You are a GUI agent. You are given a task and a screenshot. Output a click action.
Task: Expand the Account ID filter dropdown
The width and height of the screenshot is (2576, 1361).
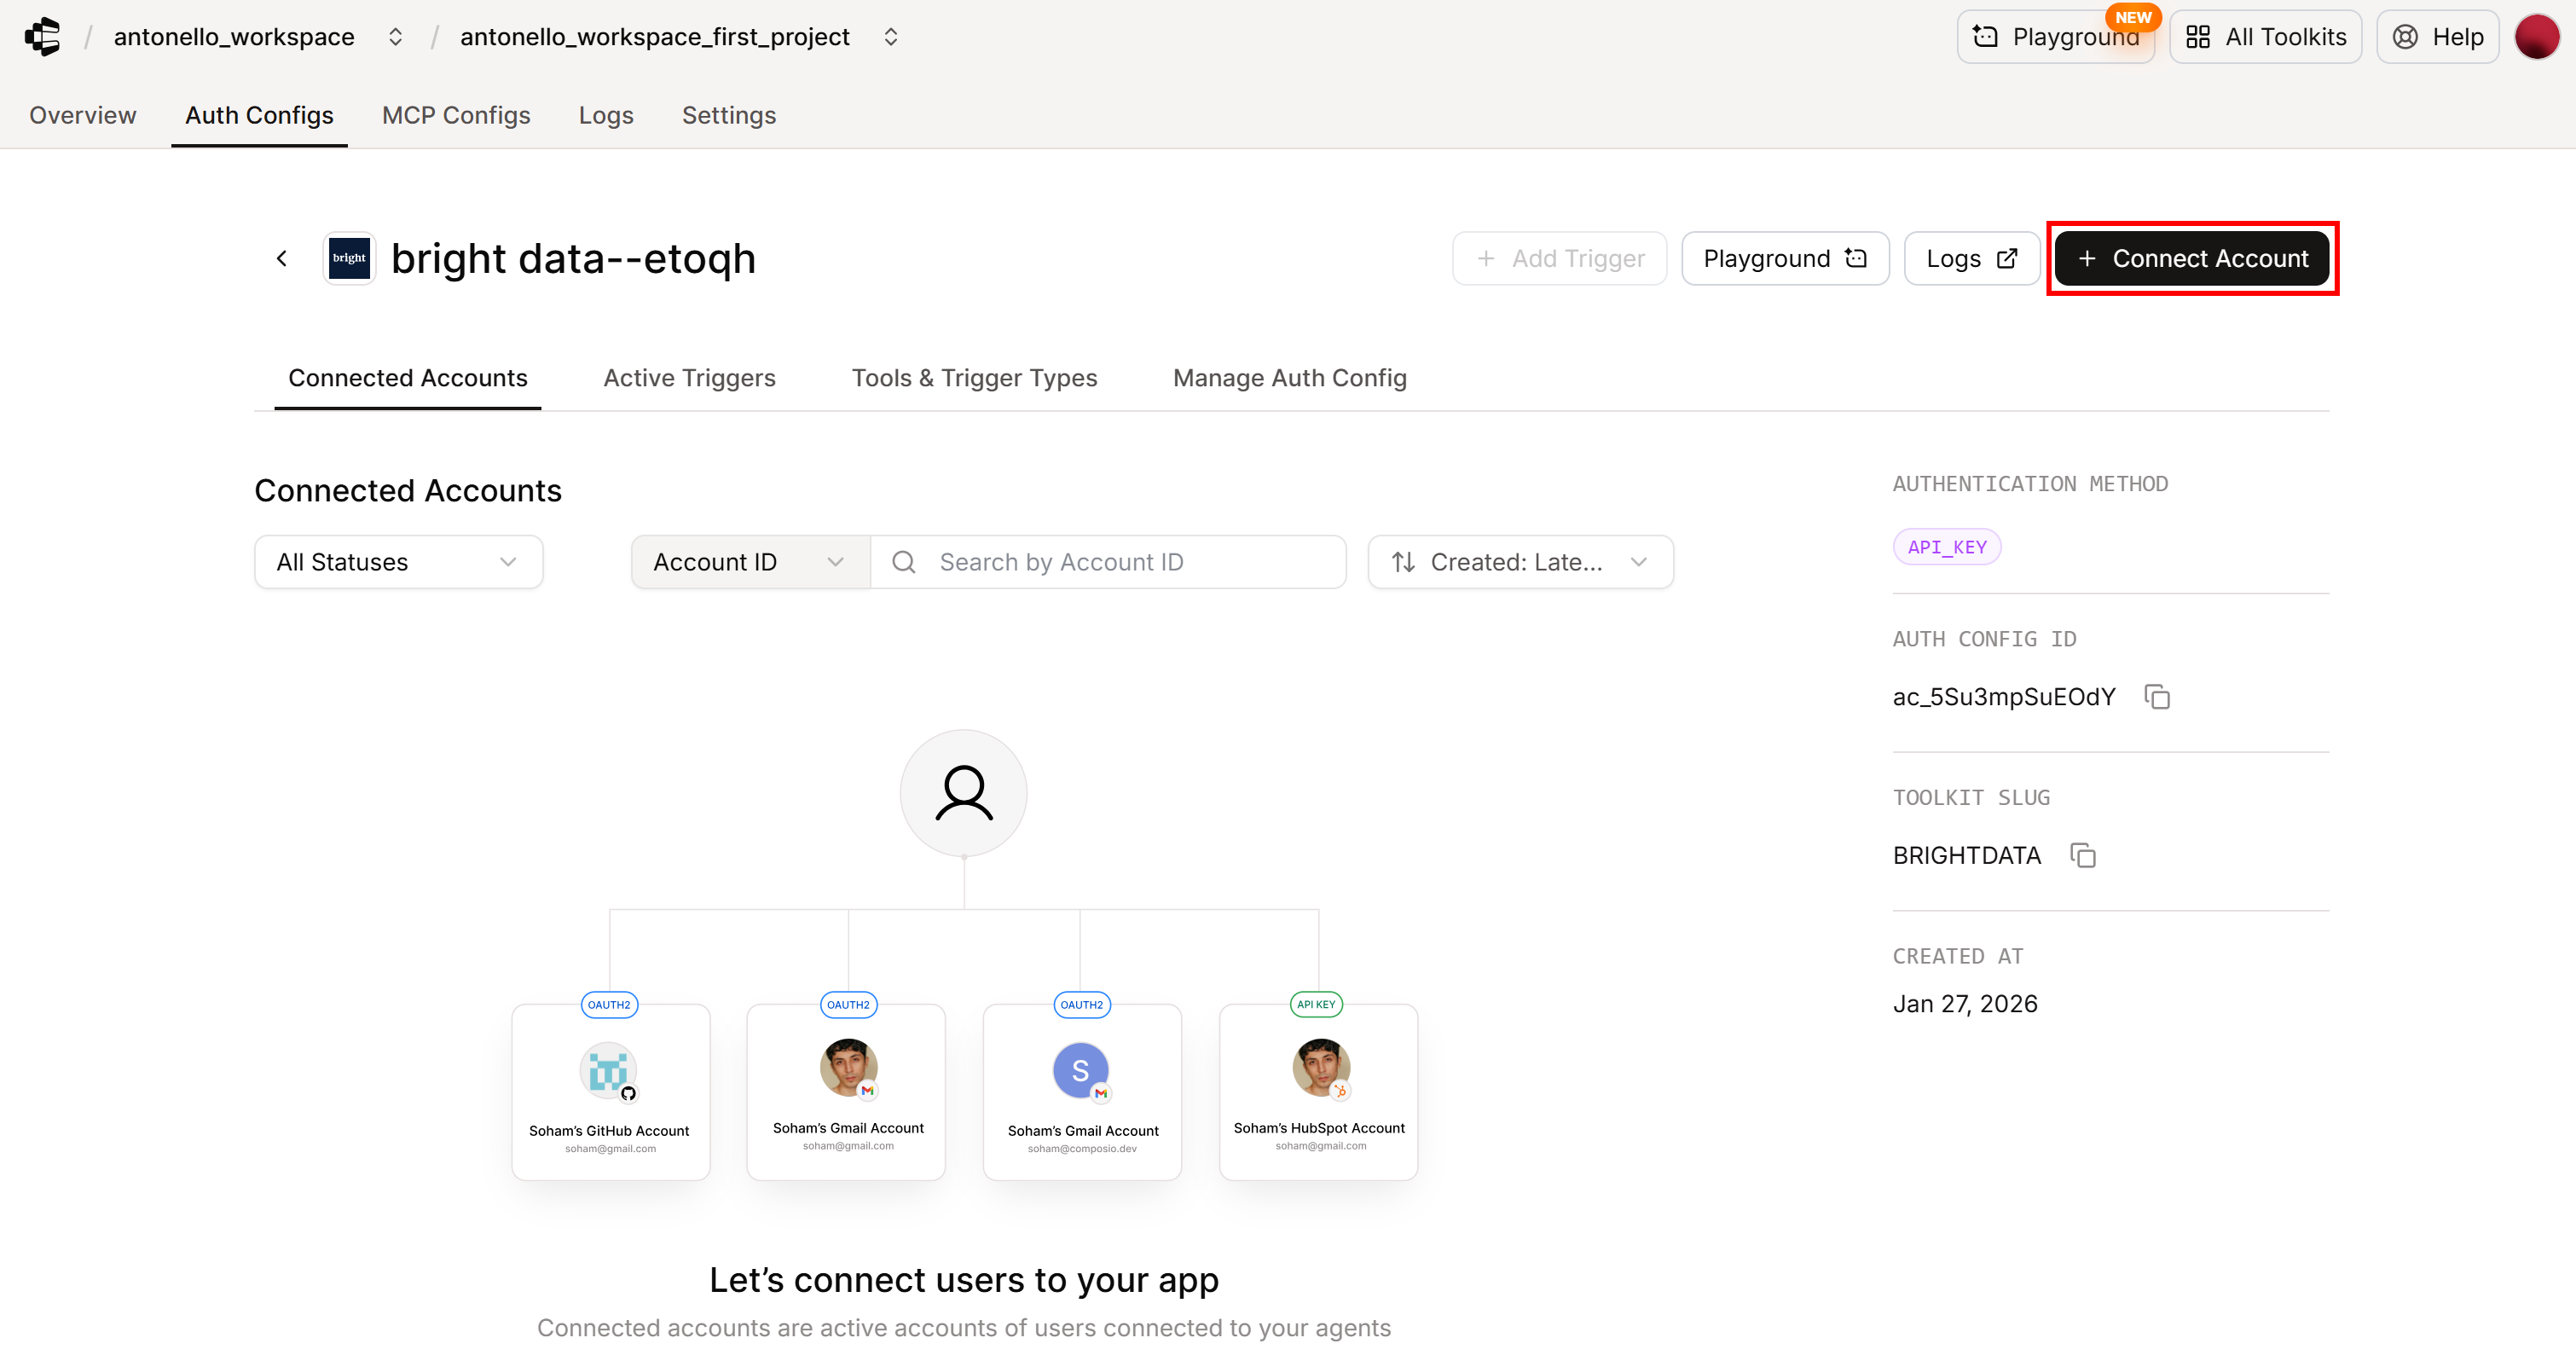click(748, 561)
